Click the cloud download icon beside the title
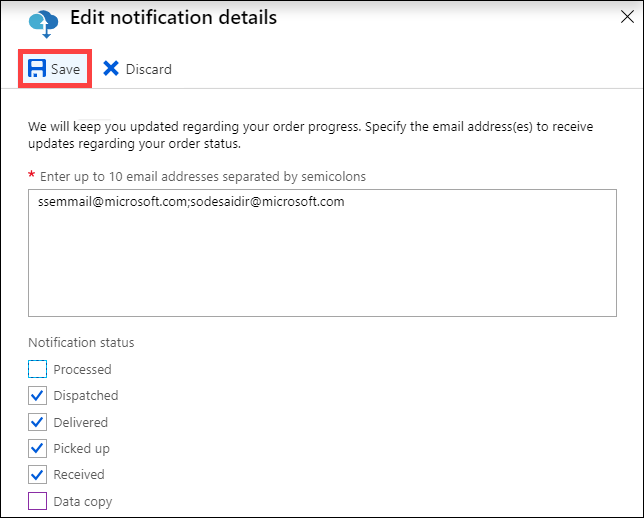 (44, 24)
